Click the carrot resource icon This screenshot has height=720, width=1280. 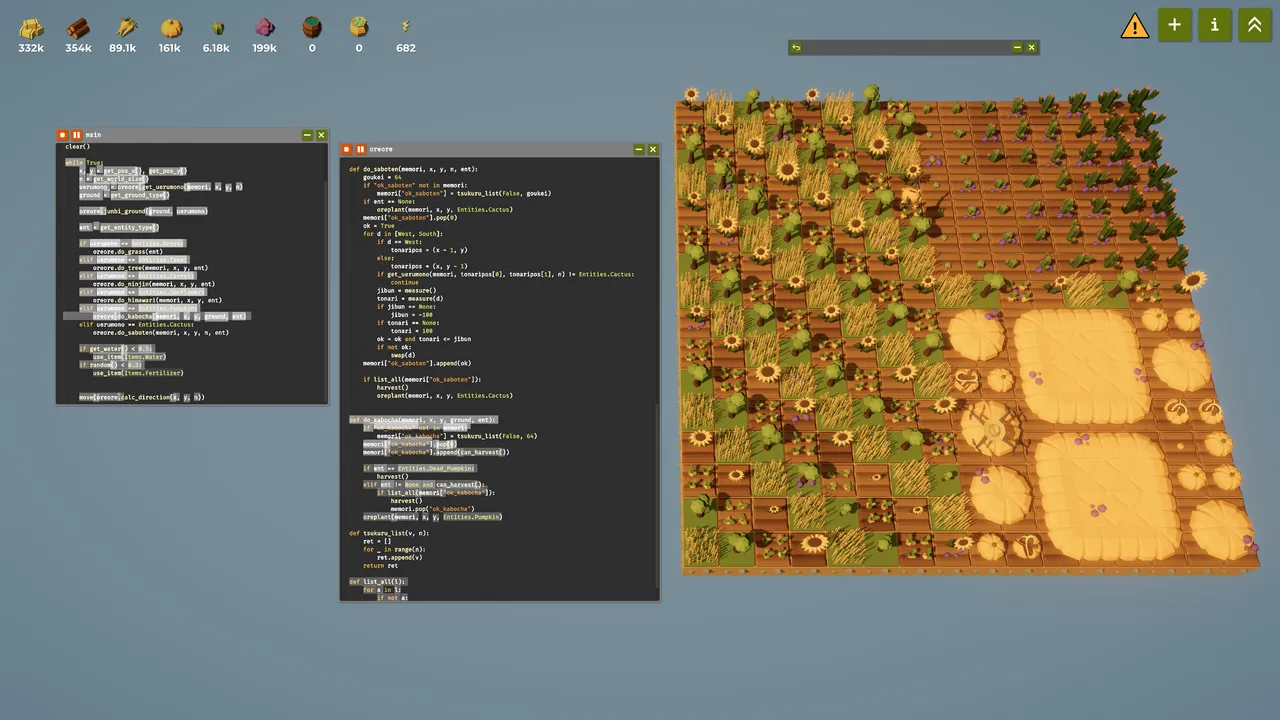tap(124, 27)
